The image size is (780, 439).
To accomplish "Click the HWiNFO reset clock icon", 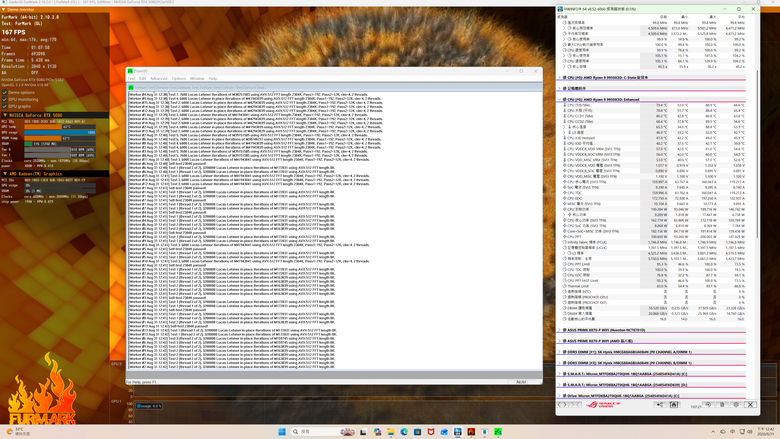I will pos(708,405).
